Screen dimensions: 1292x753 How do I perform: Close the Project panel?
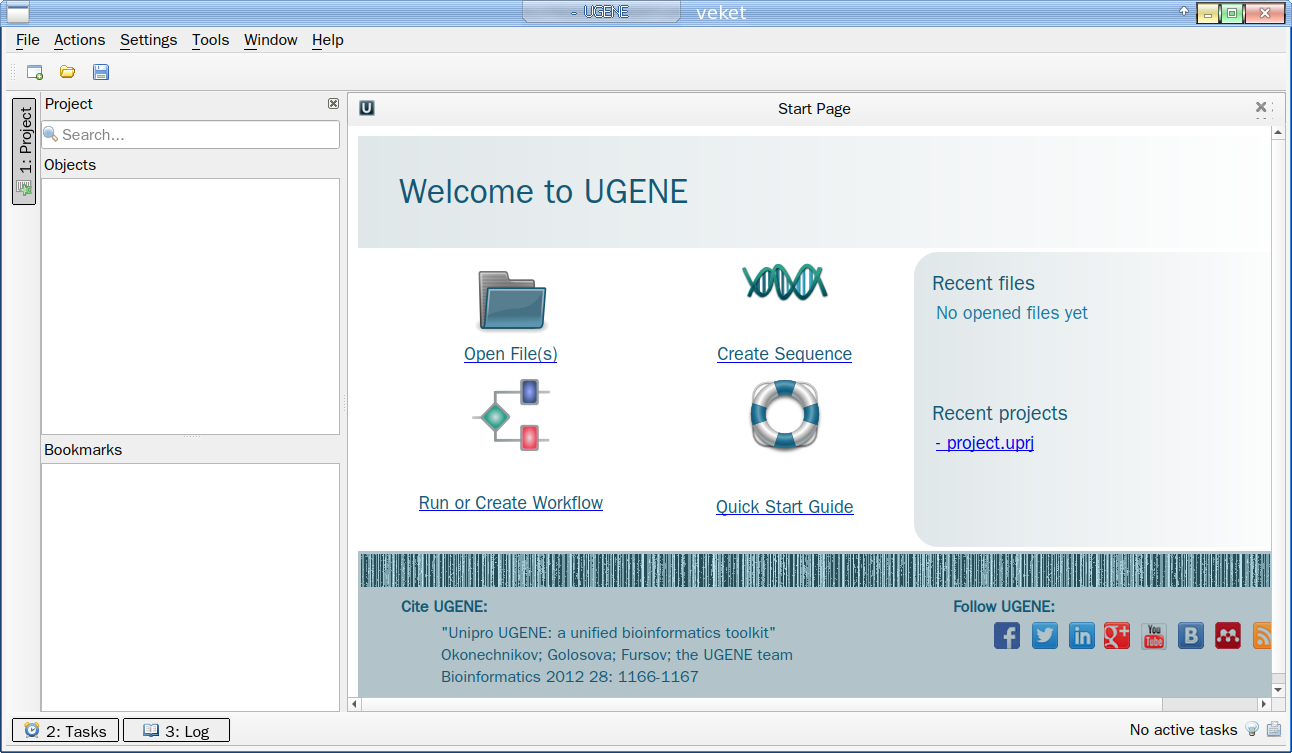click(333, 104)
